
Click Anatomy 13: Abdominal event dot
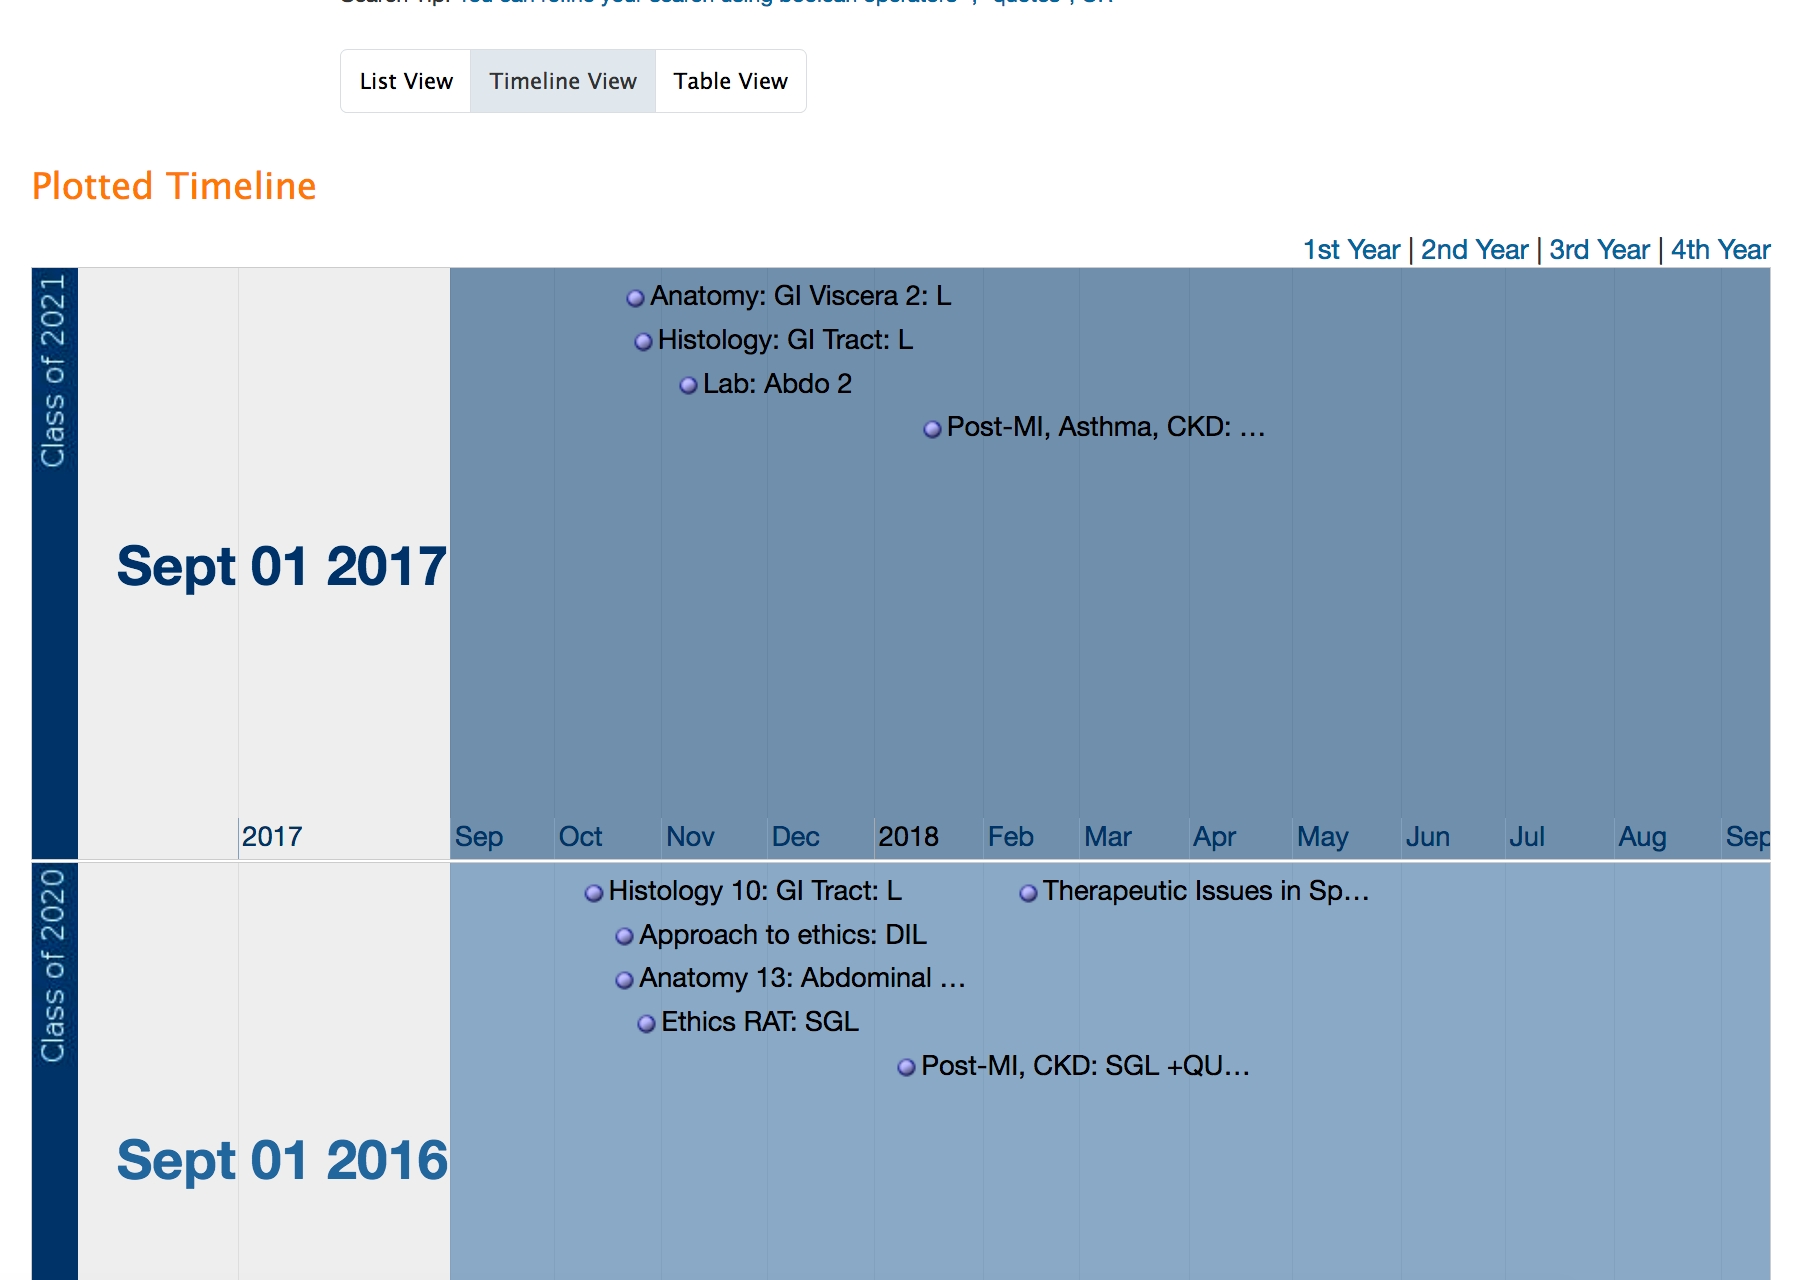624,980
